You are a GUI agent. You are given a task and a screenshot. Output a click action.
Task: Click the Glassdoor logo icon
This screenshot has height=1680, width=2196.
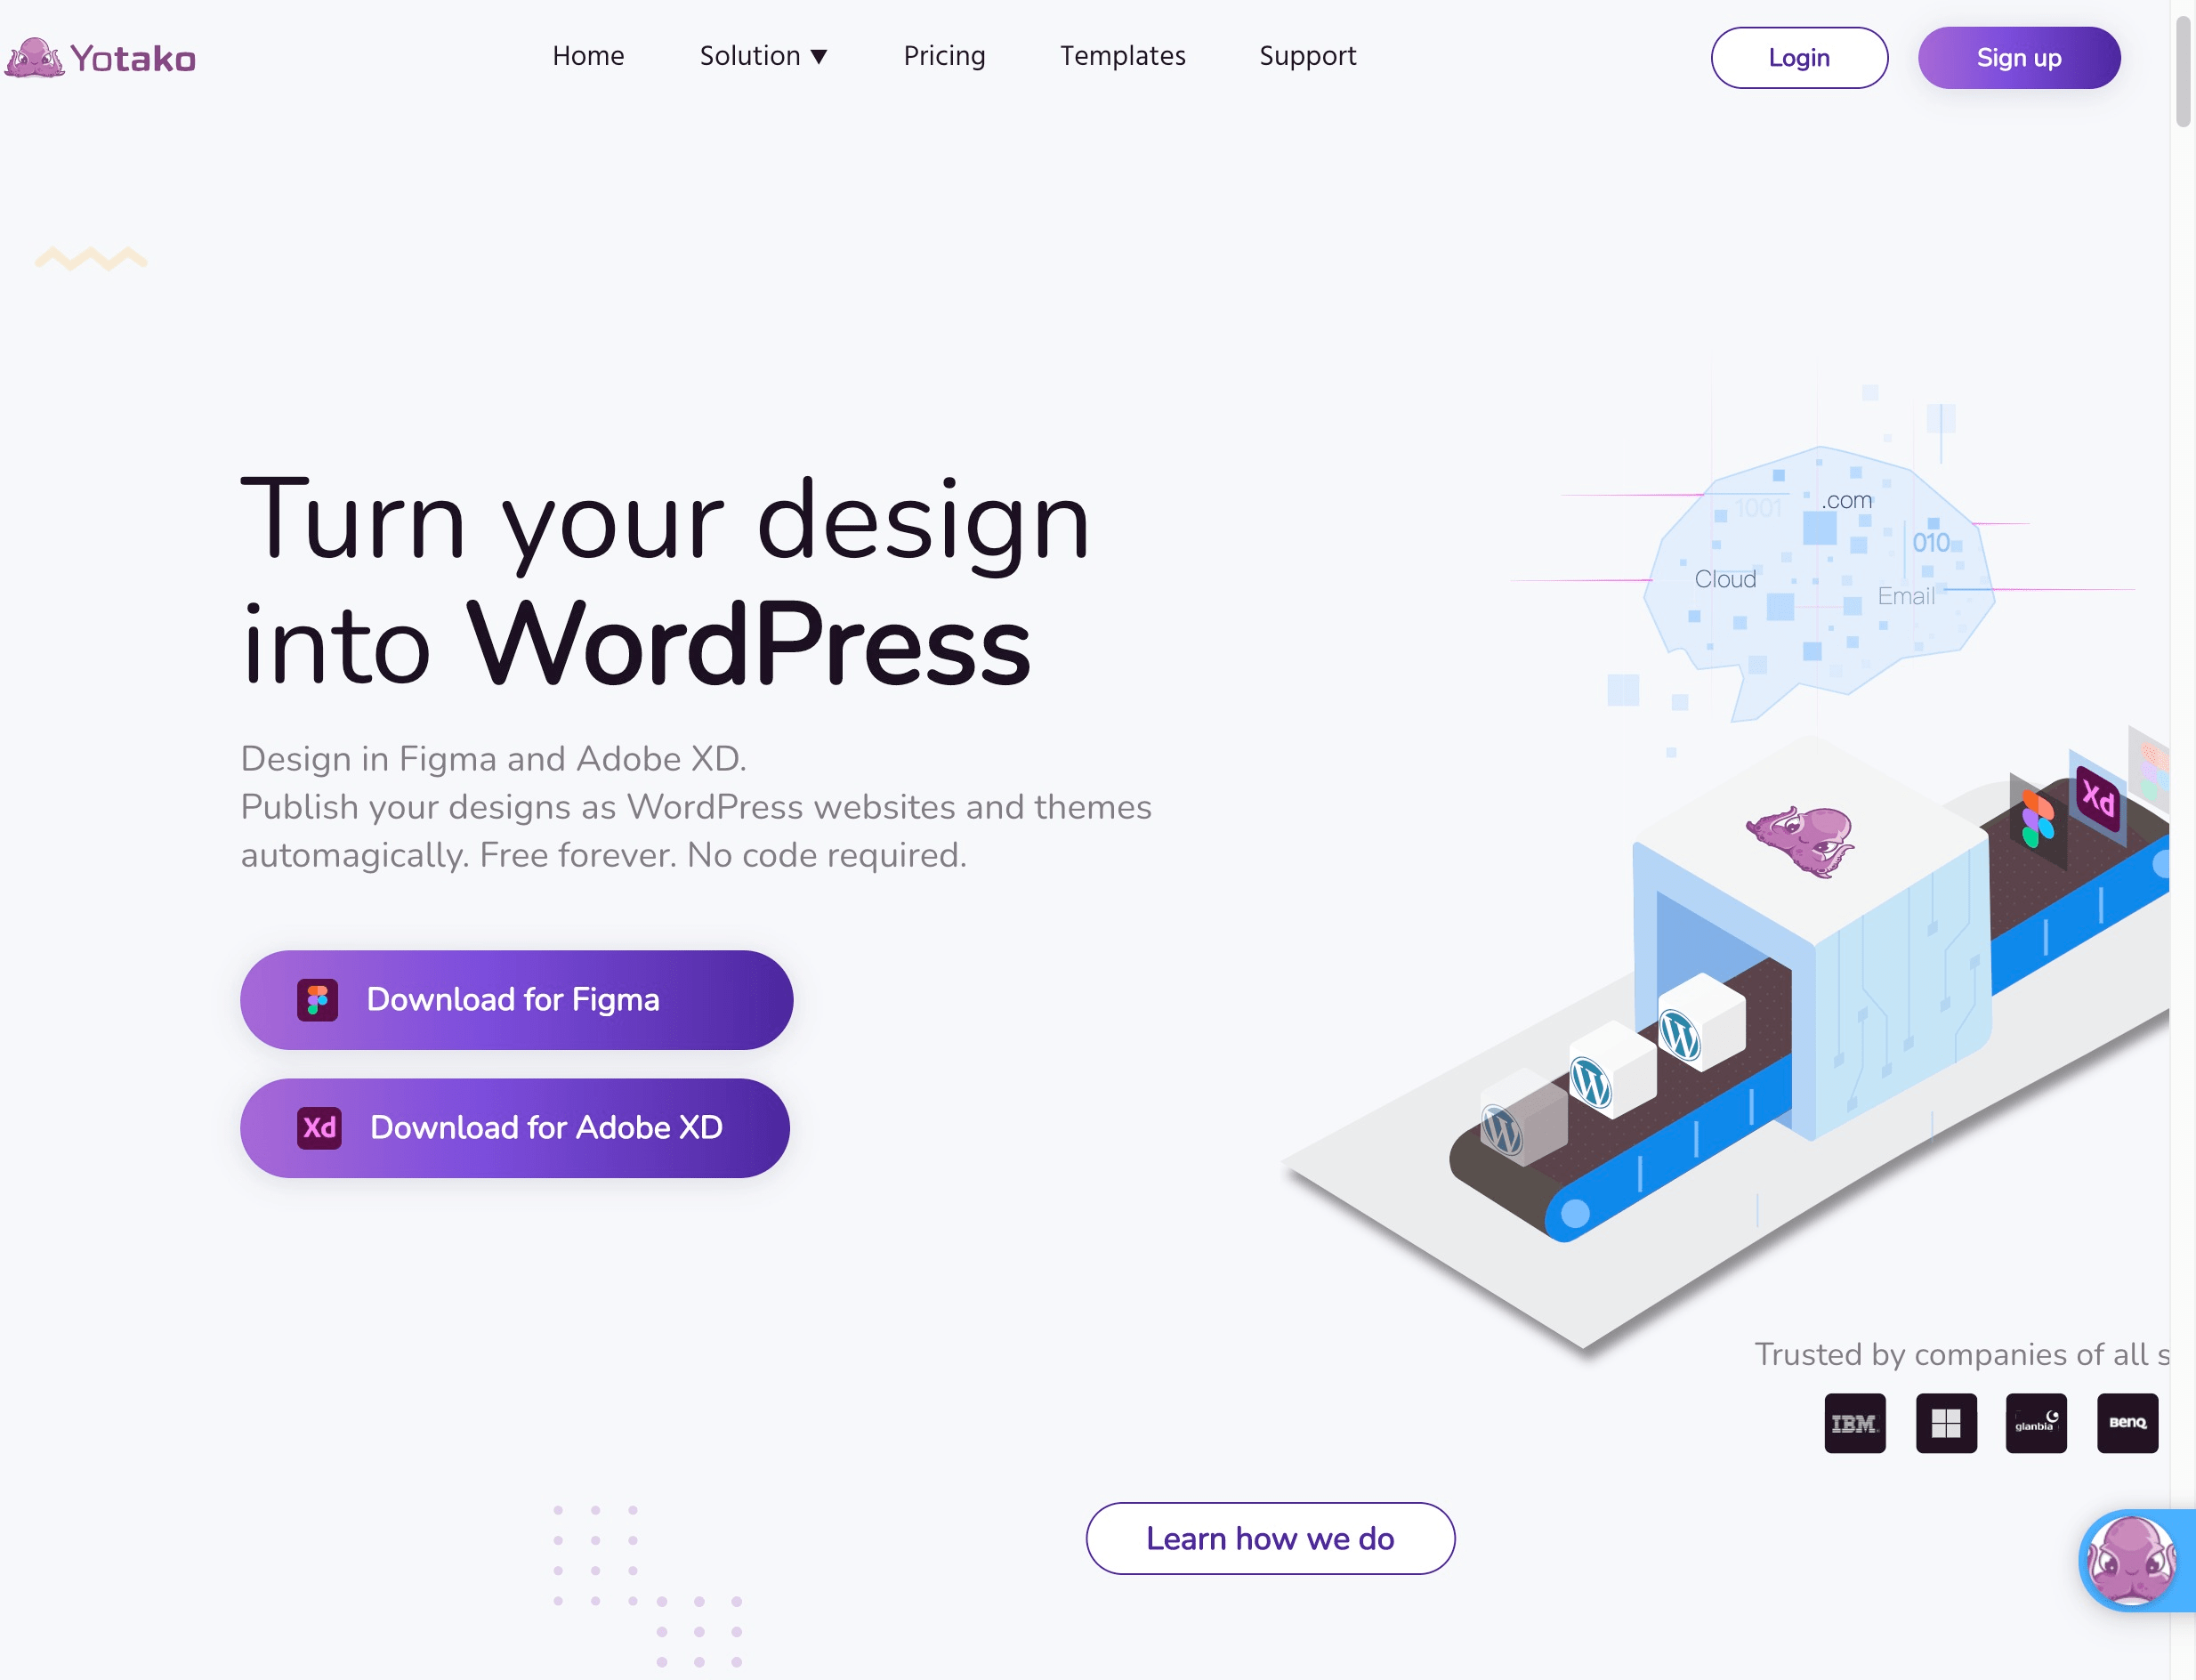(2036, 1422)
